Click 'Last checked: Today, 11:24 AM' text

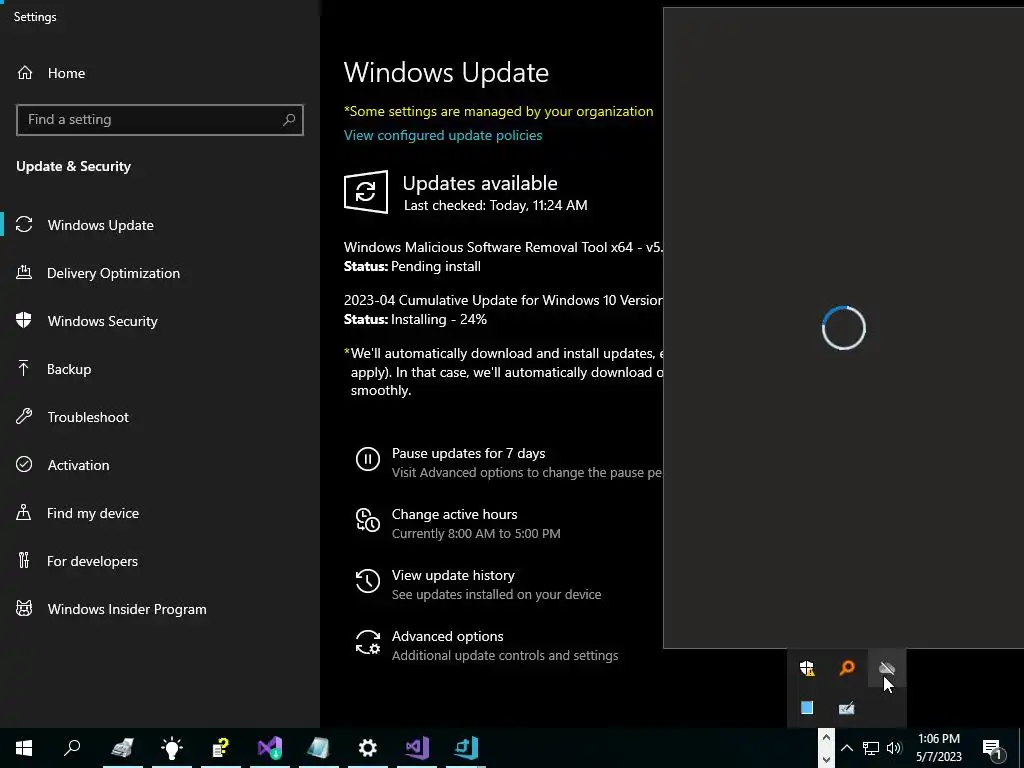496,205
